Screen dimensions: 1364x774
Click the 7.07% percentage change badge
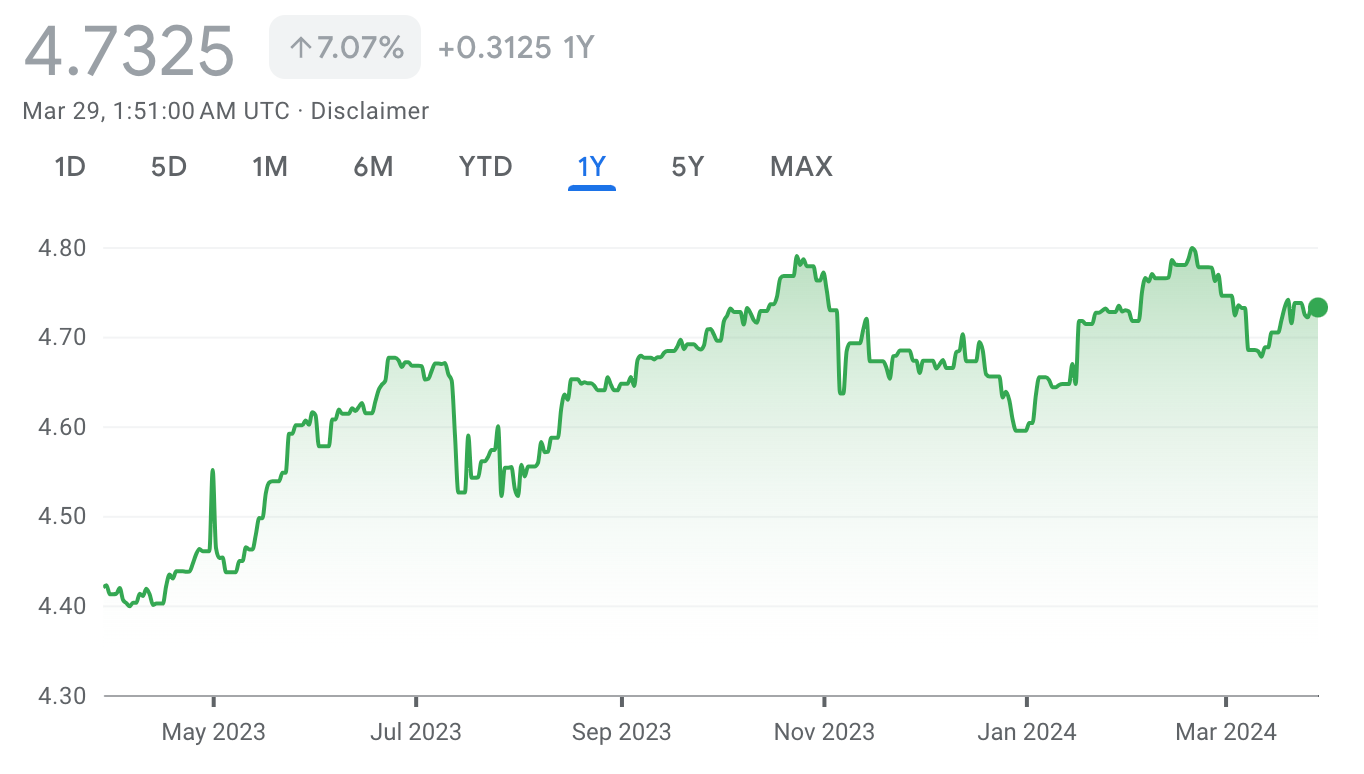[x=345, y=47]
